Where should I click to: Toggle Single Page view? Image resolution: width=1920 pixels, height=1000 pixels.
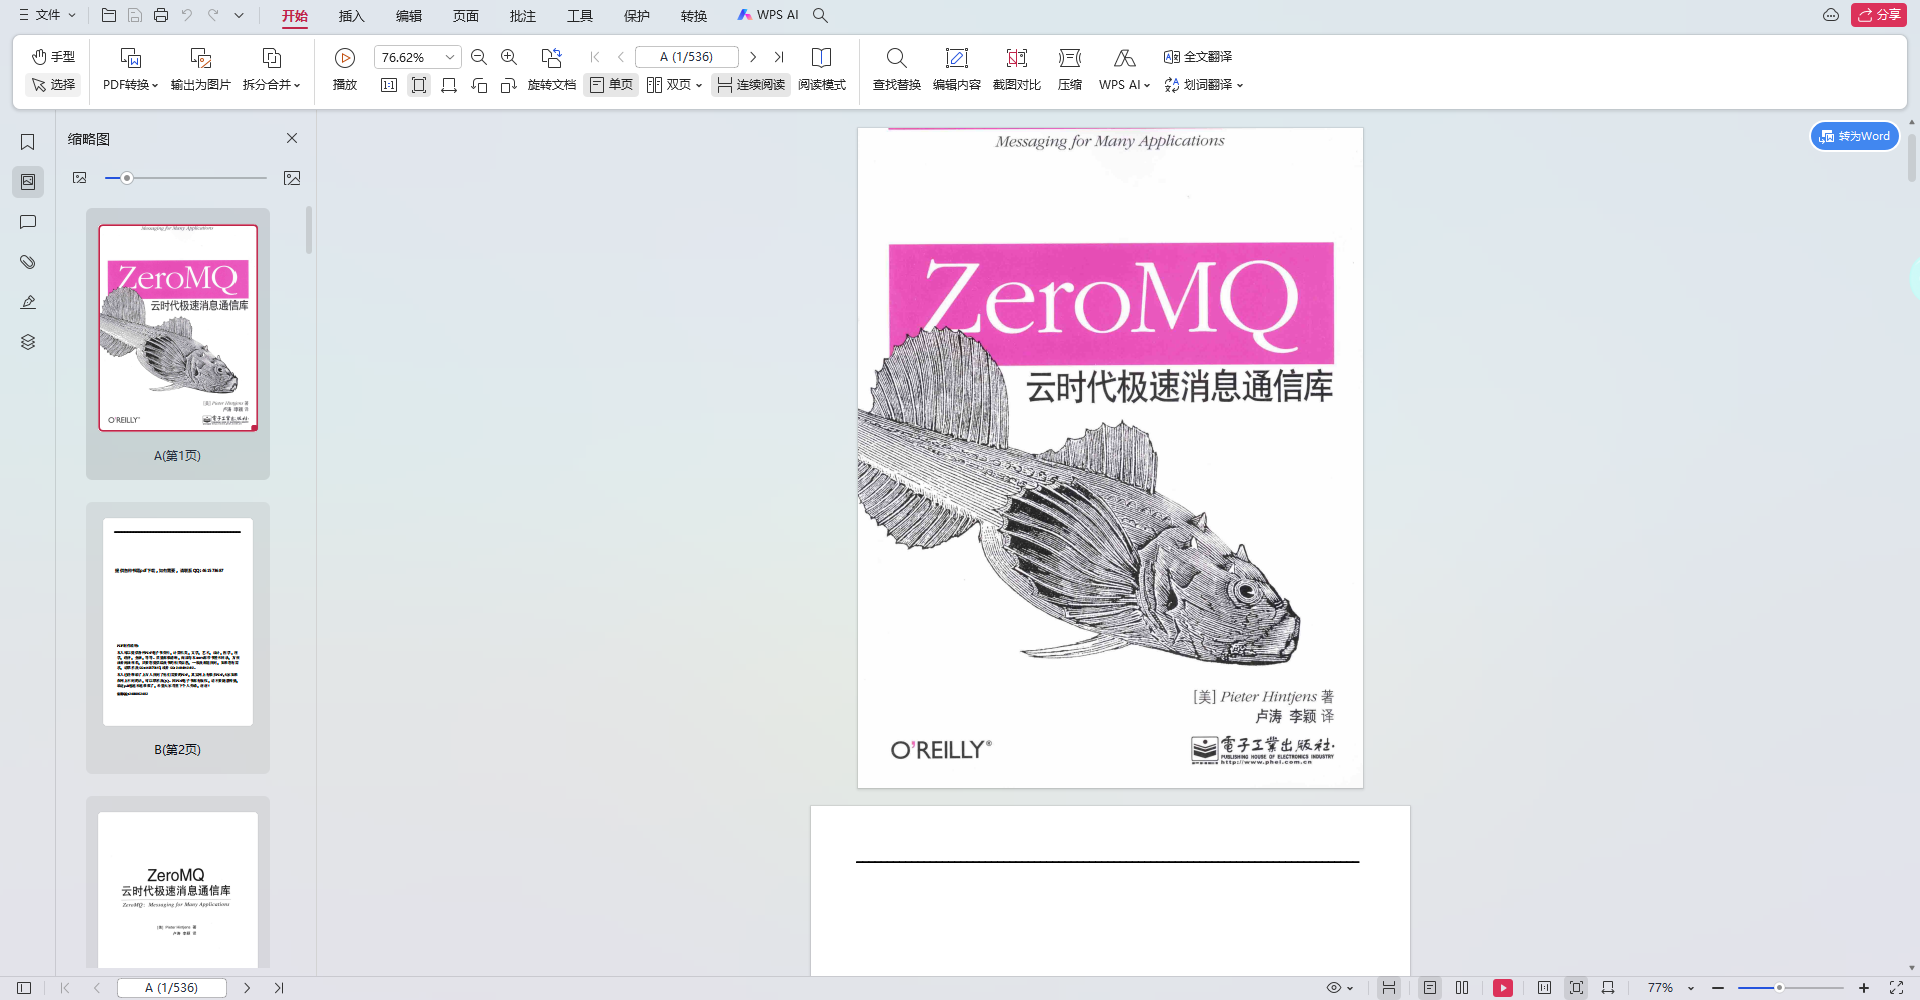(611, 85)
